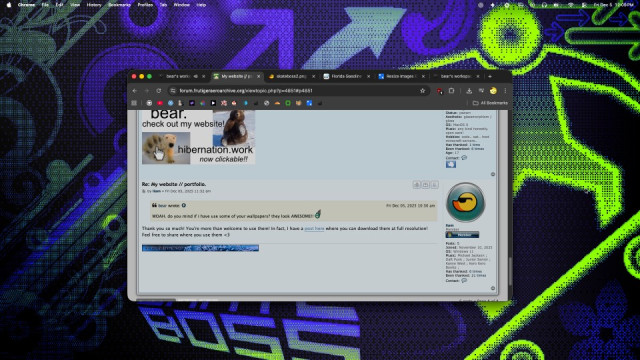Click the sunglasses duck avatar
The width and height of the screenshot is (640, 360).
tap(465, 202)
